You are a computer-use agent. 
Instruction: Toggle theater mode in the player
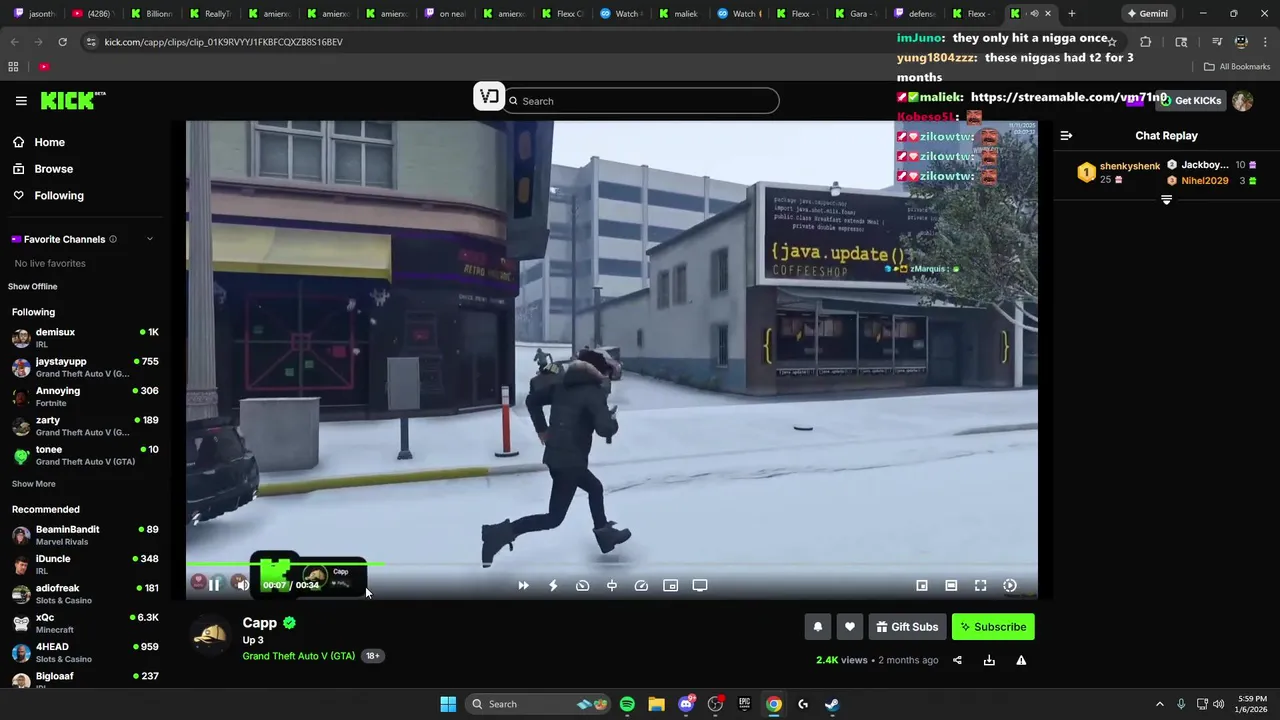951,586
